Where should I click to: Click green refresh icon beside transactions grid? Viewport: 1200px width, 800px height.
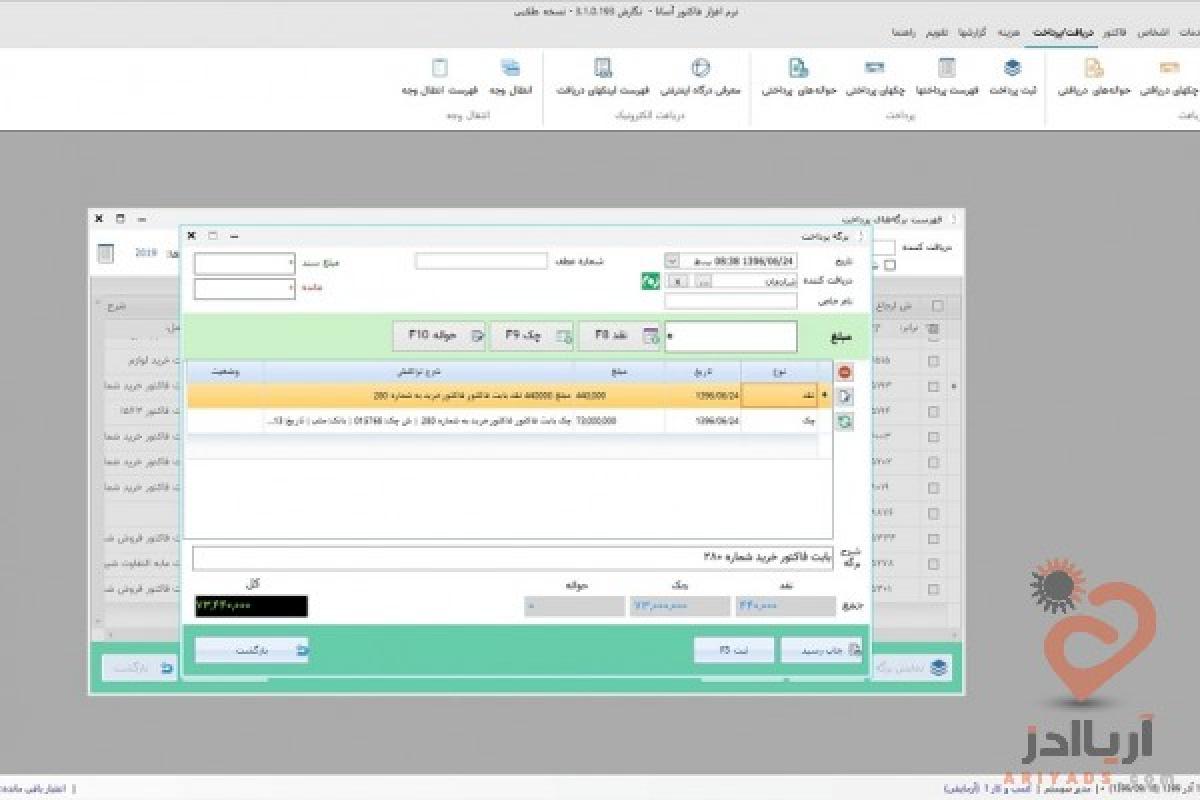pos(845,422)
